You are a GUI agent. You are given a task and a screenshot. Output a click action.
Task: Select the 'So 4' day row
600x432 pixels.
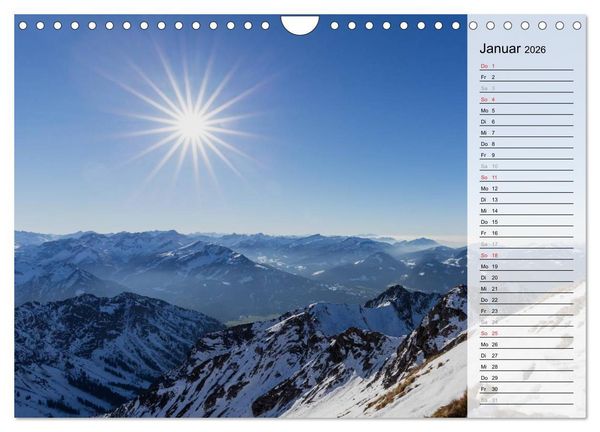click(x=527, y=99)
